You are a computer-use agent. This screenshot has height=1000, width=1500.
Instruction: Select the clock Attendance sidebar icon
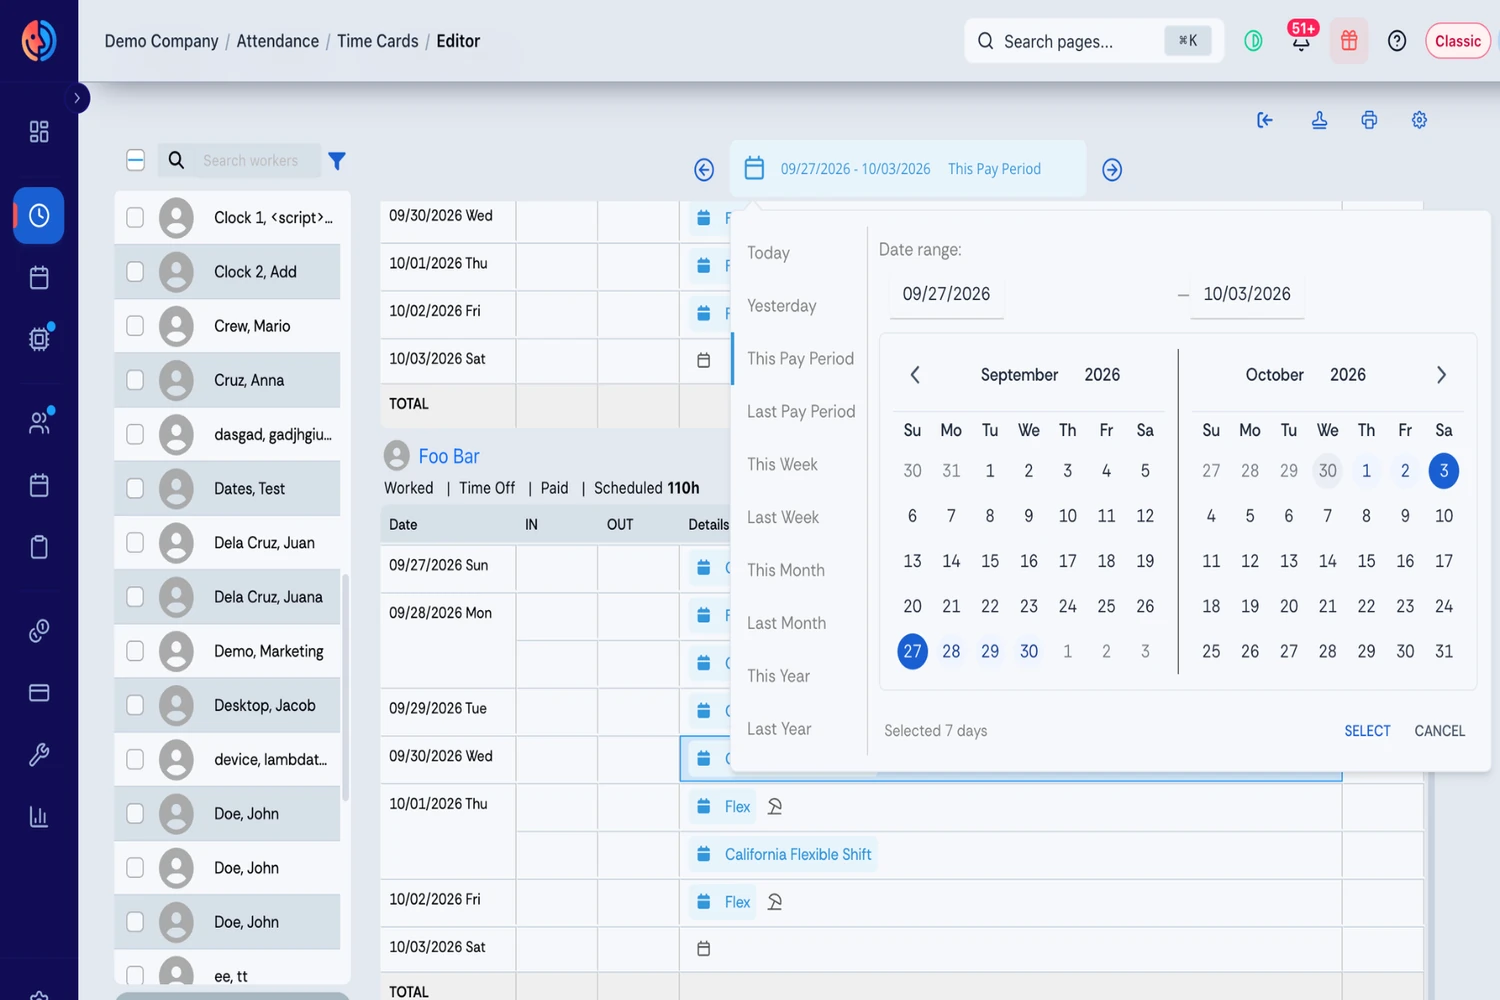click(x=39, y=215)
